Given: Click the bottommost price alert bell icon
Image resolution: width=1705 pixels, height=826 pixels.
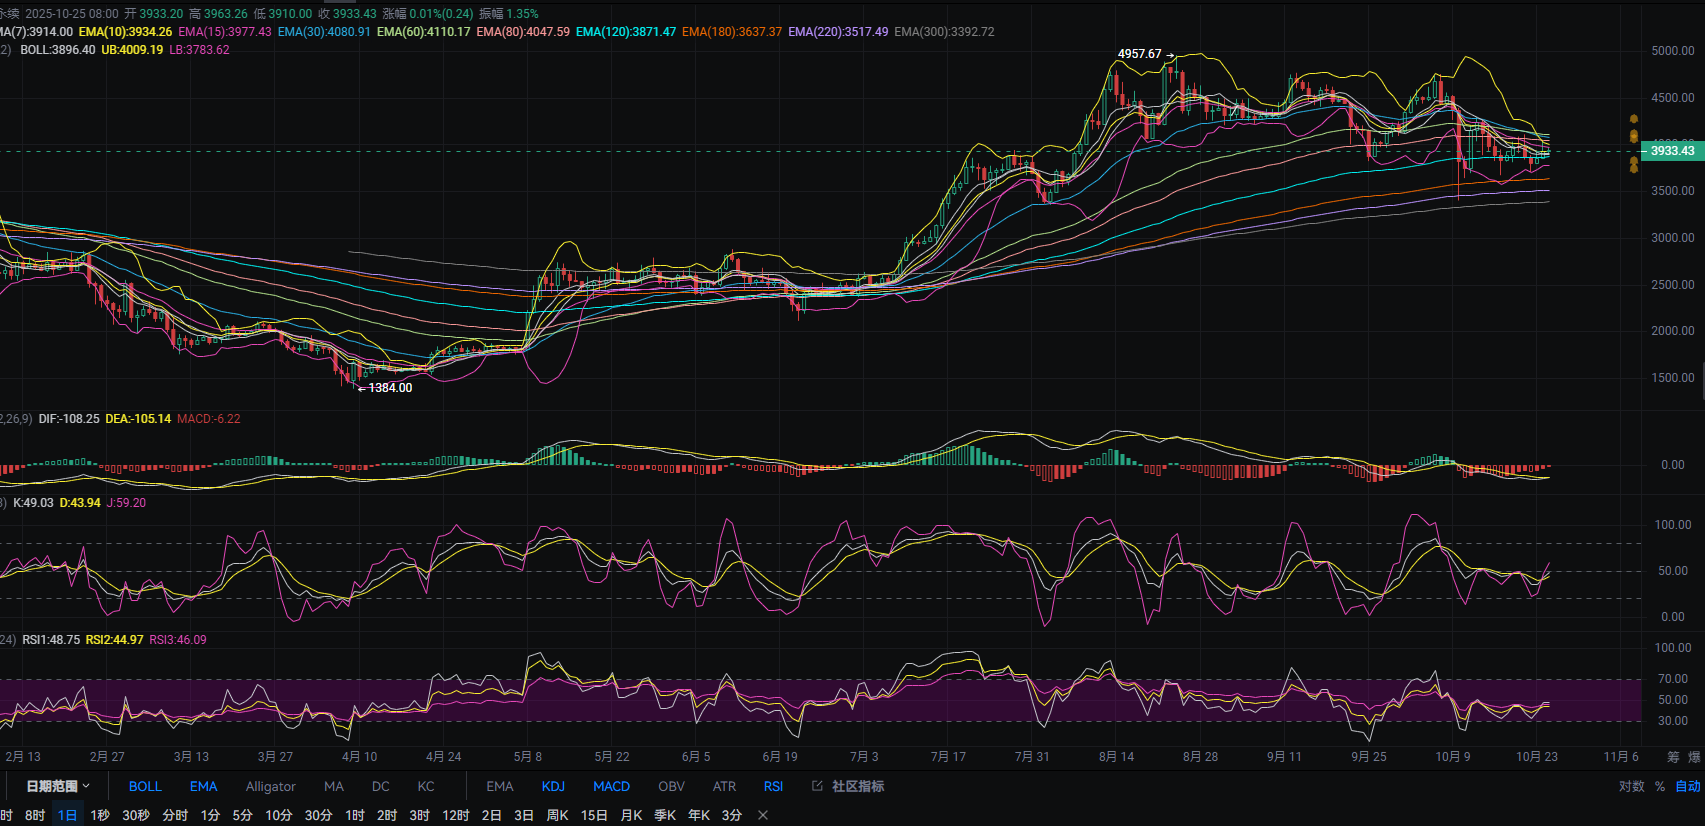Looking at the screenshot, I should point(1634,168).
